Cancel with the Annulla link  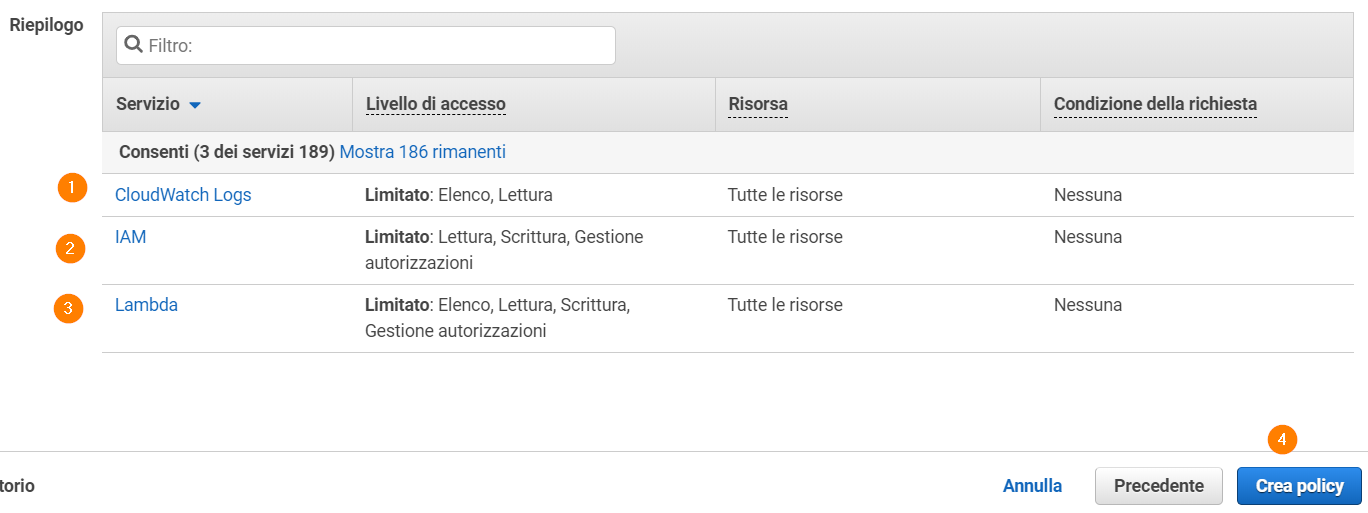click(x=1032, y=486)
